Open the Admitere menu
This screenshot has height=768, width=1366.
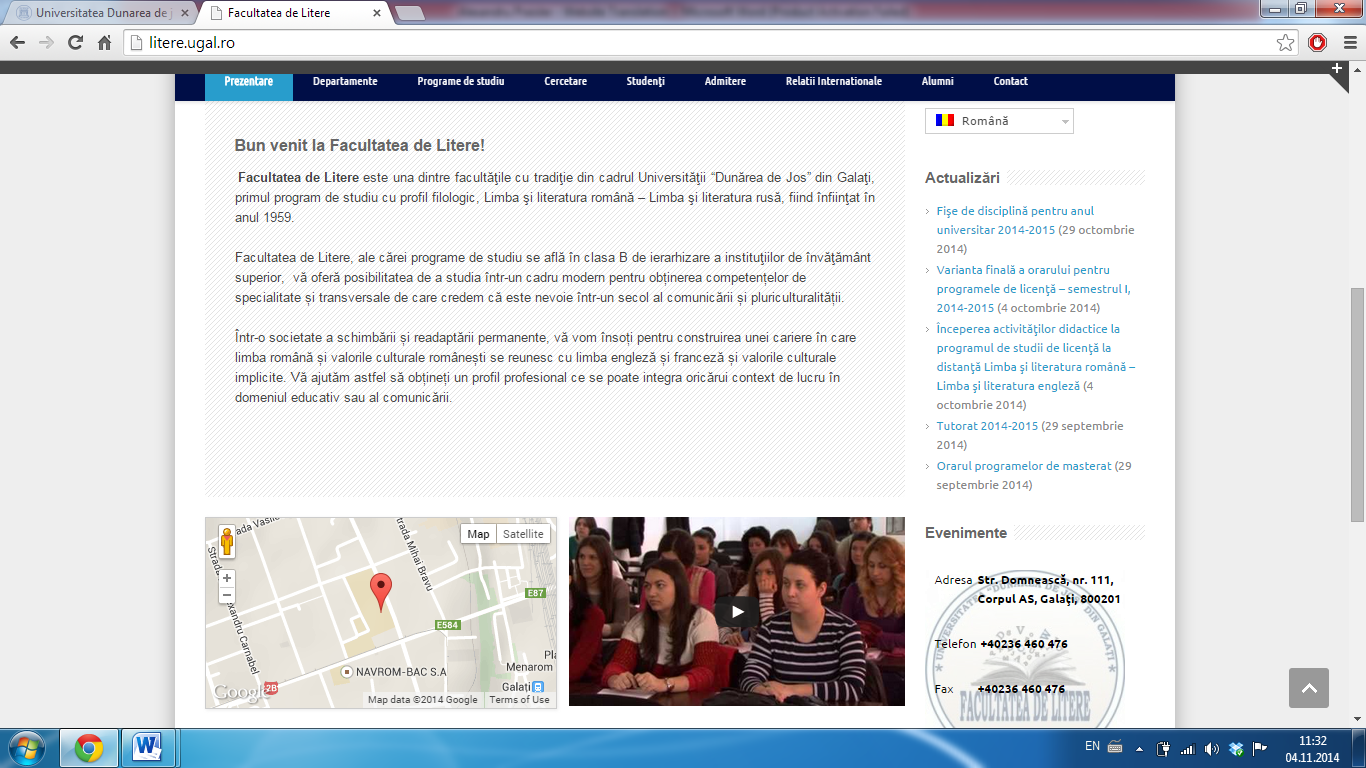coord(725,82)
